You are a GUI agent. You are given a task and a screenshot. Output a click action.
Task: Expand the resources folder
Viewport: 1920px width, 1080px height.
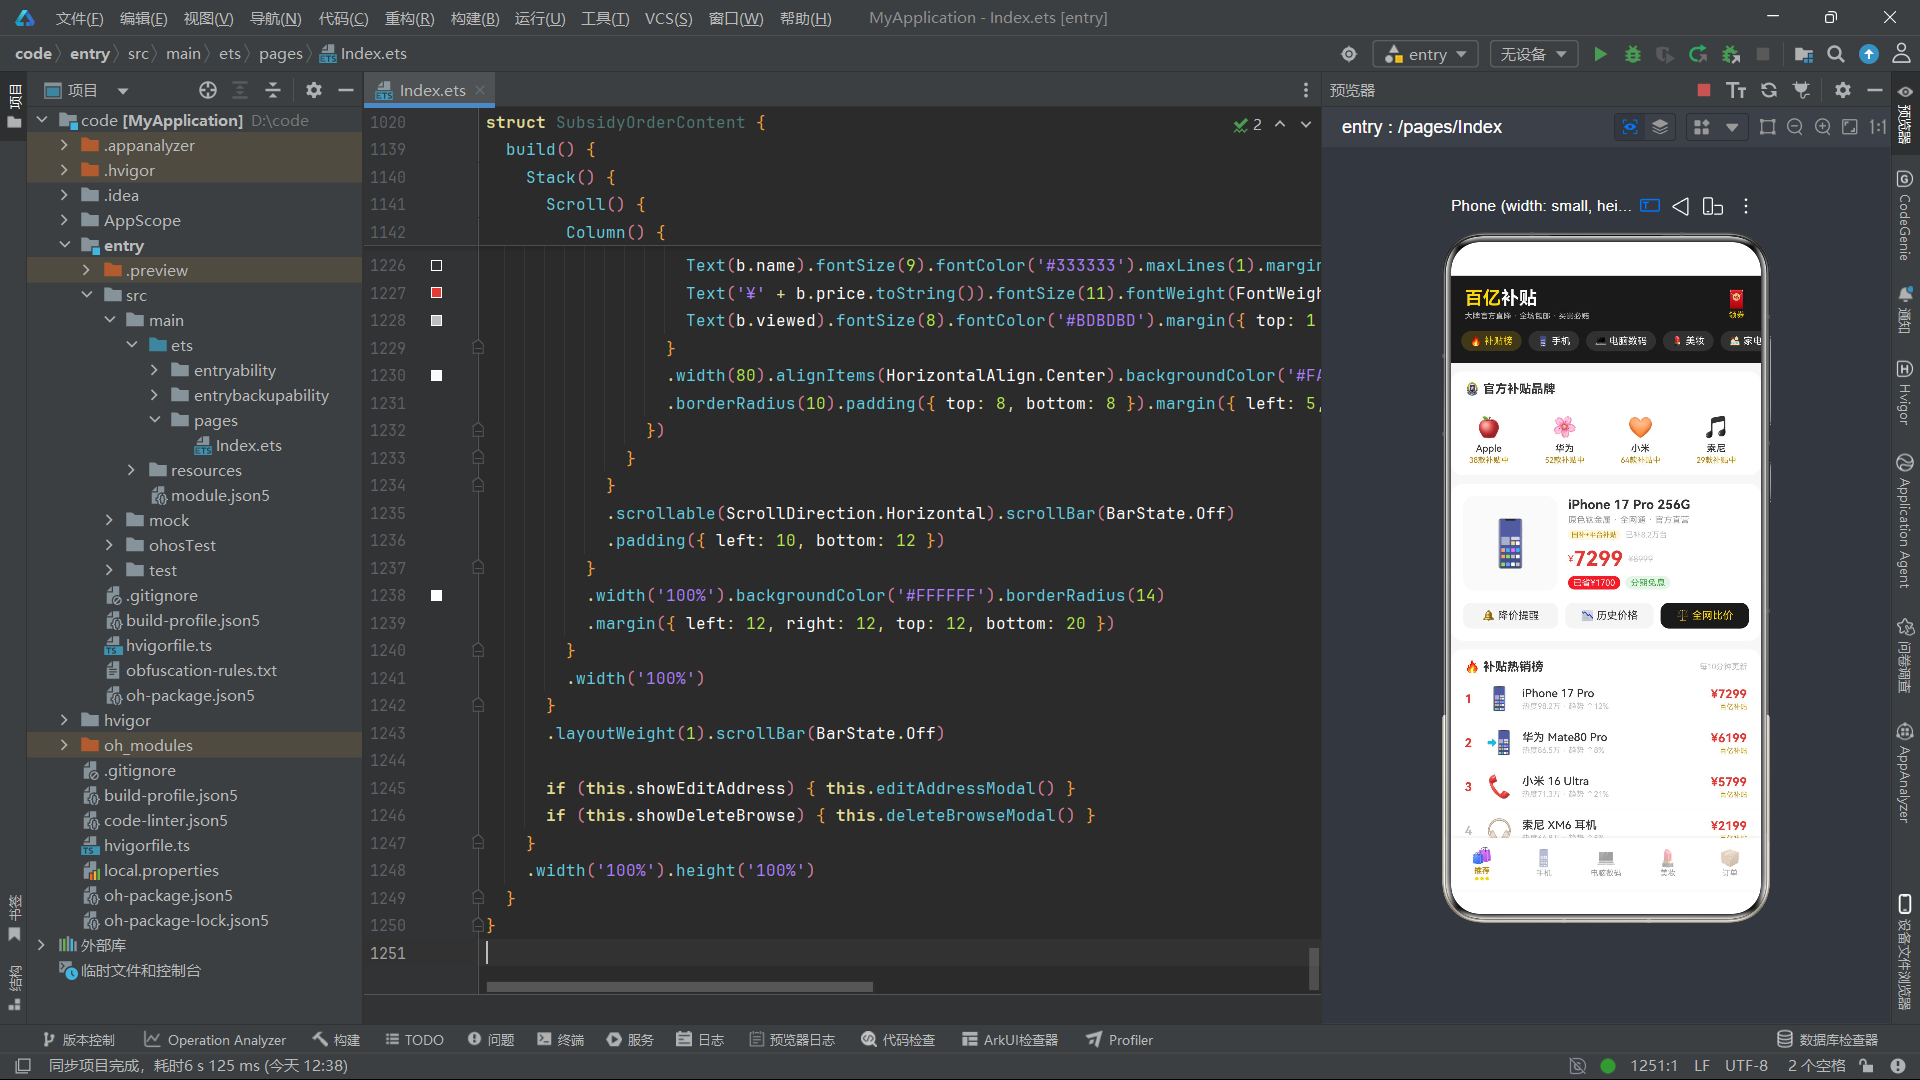pyautogui.click(x=131, y=470)
